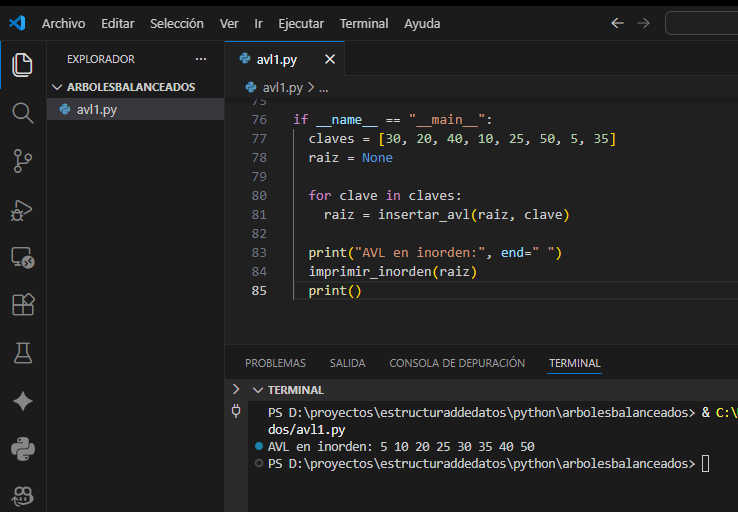
Task: Click the sparkle AI assistant icon
Action: tap(22, 401)
